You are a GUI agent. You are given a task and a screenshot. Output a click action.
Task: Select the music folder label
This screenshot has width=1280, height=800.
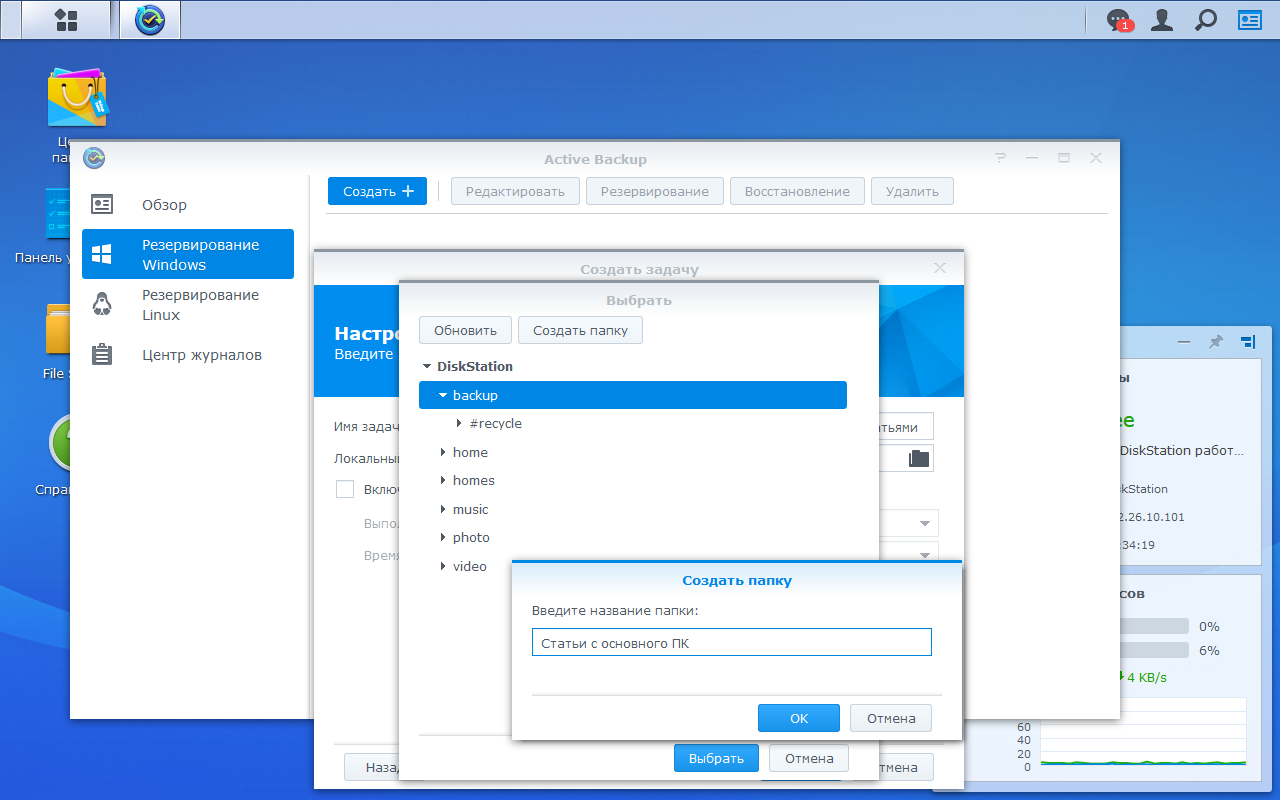[x=471, y=510]
